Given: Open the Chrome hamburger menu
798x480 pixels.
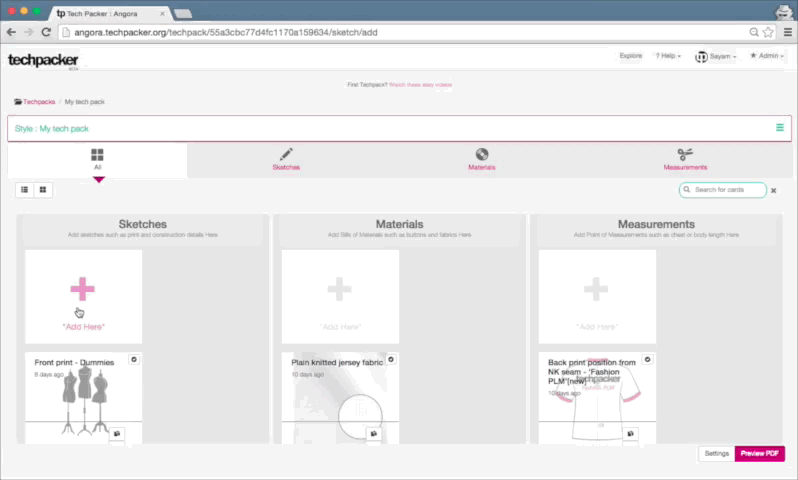Looking at the screenshot, I should click(x=788, y=32).
